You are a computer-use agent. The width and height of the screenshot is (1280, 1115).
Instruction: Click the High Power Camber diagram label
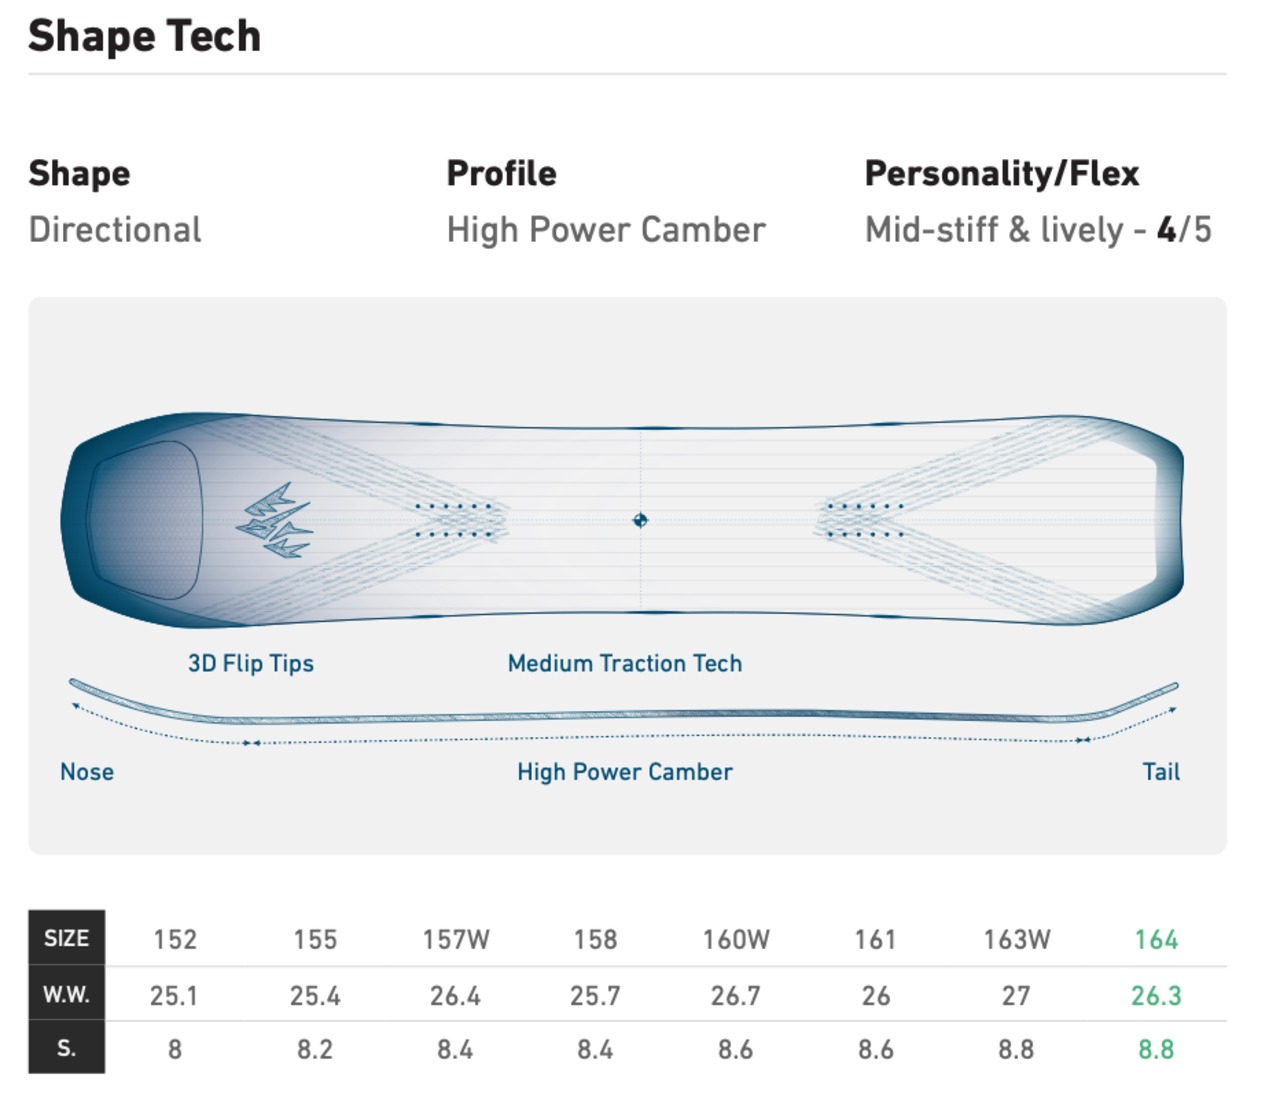pos(625,772)
